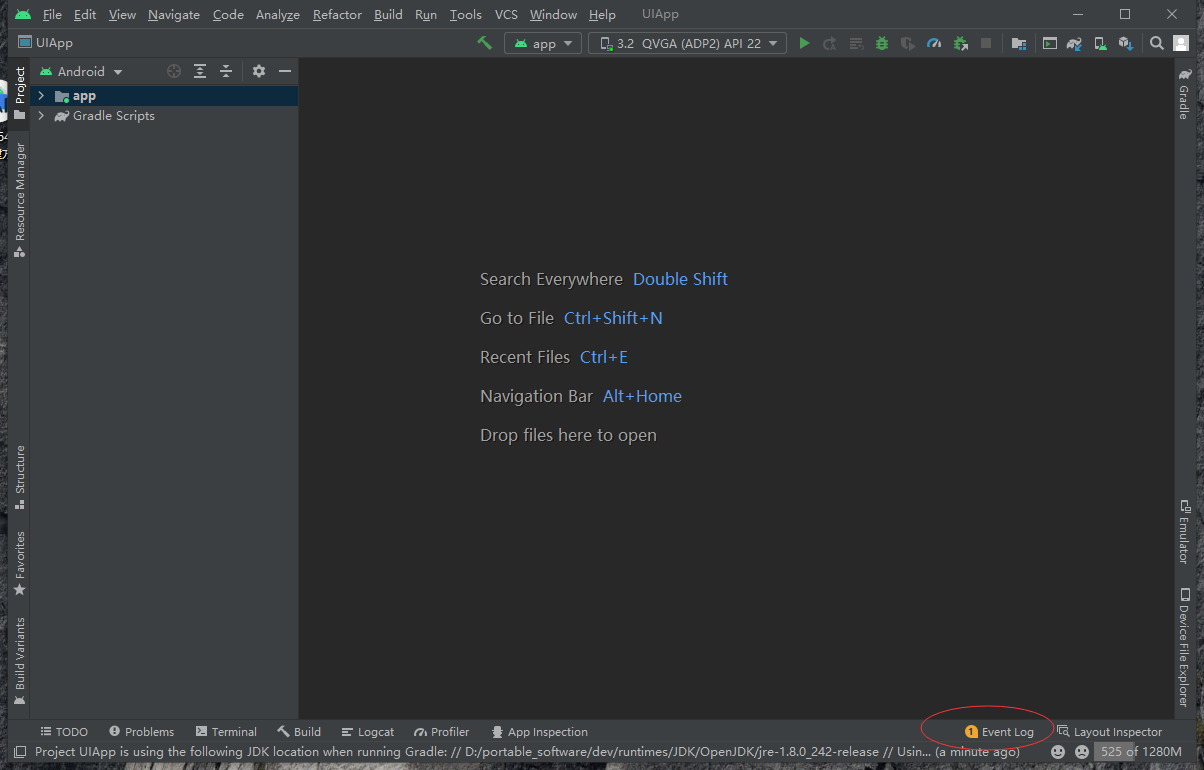The width and height of the screenshot is (1204, 770).
Task: Open the Refactor menu
Action: pyautogui.click(x=337, y=15)
